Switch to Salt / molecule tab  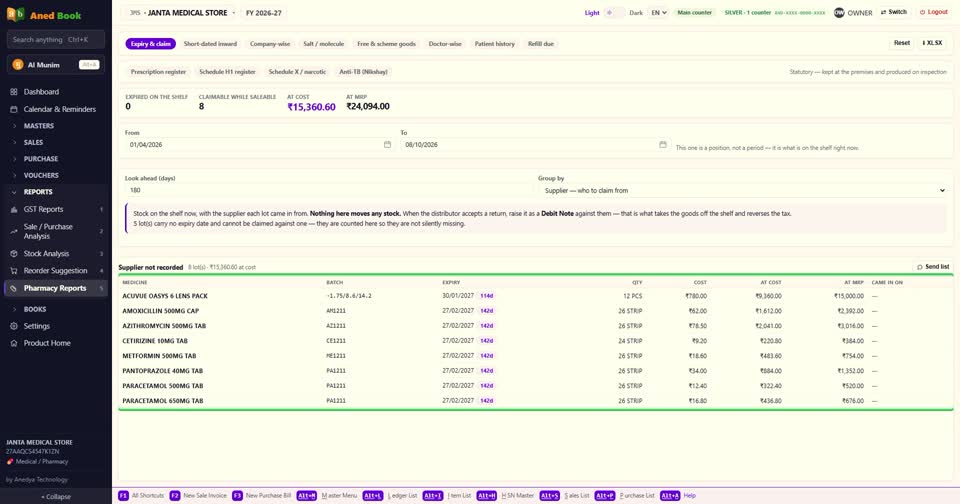pyautogui.click(x=323, y=43)
